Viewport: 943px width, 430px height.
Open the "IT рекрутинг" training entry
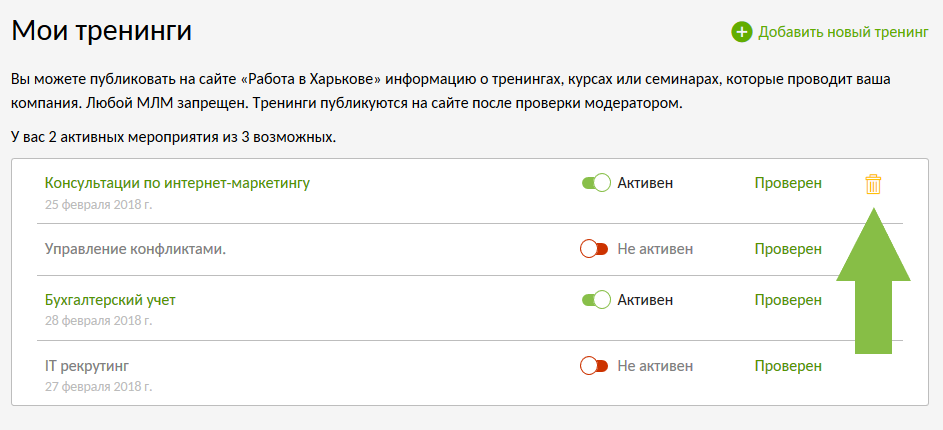(87, 365)
